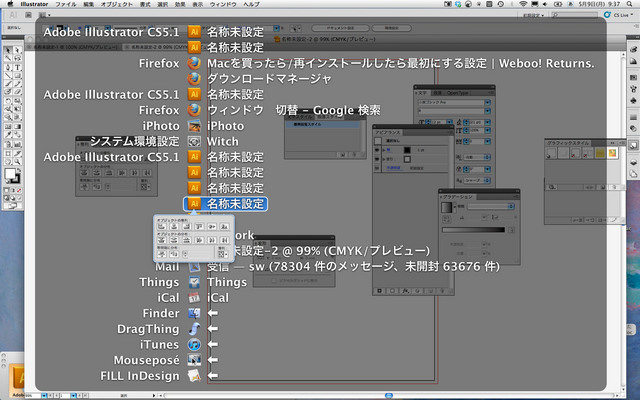Open the 効果 menu
The height and width of the screenshot is (400, 640).
point(180,4)
